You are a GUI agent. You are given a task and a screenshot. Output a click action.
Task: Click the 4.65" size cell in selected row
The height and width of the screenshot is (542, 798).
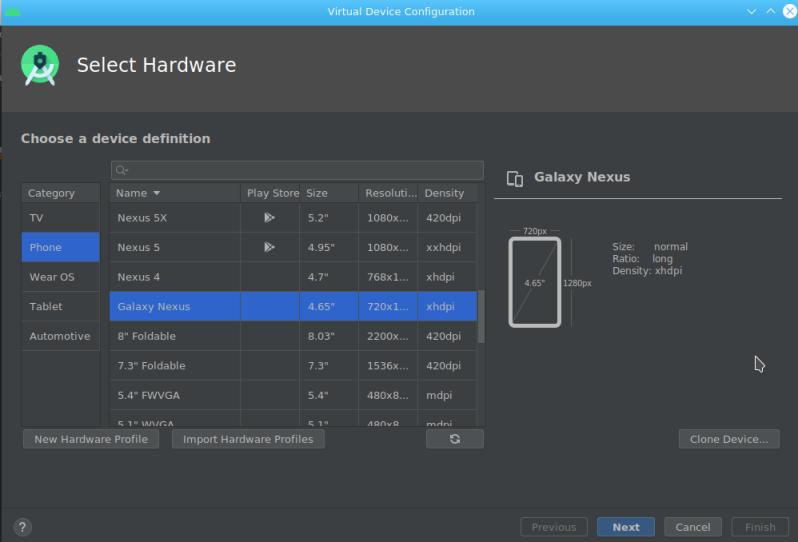point(329,306)
